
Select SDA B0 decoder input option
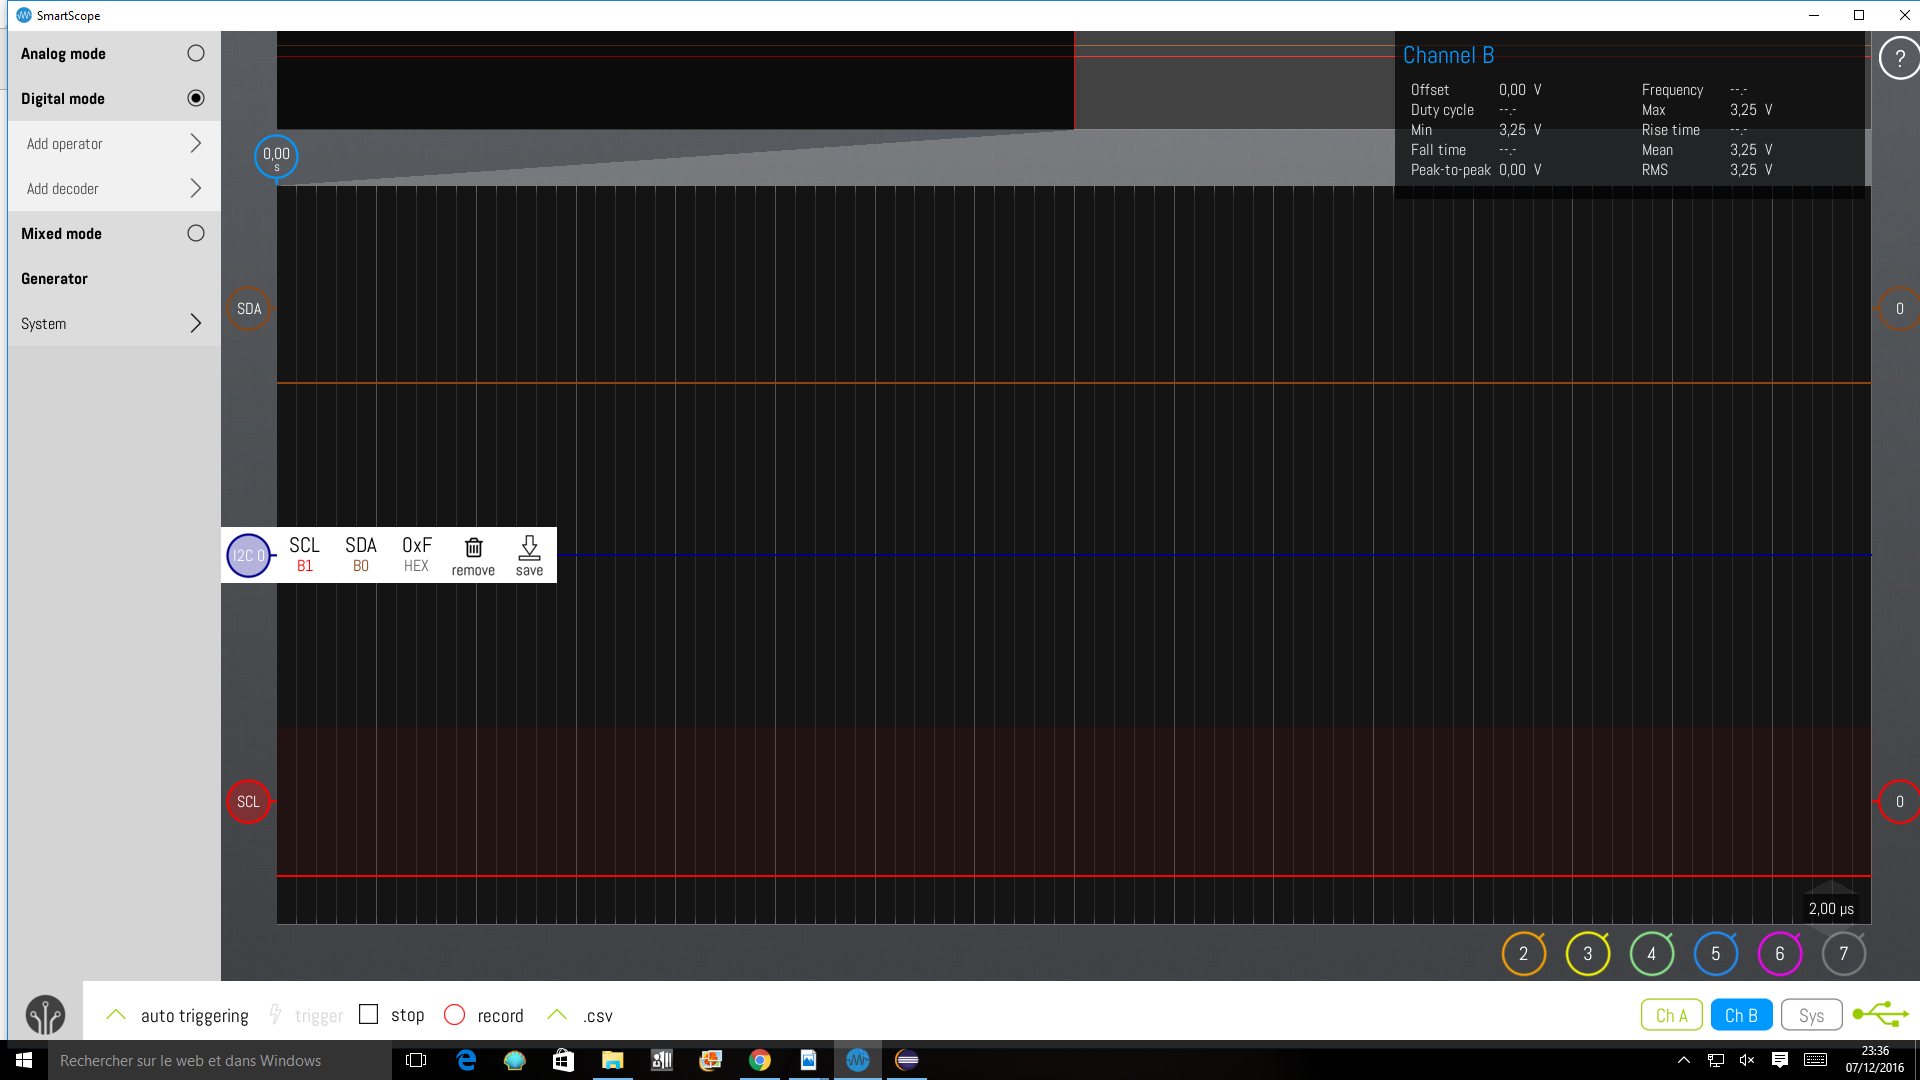click(x=361, y=554)
